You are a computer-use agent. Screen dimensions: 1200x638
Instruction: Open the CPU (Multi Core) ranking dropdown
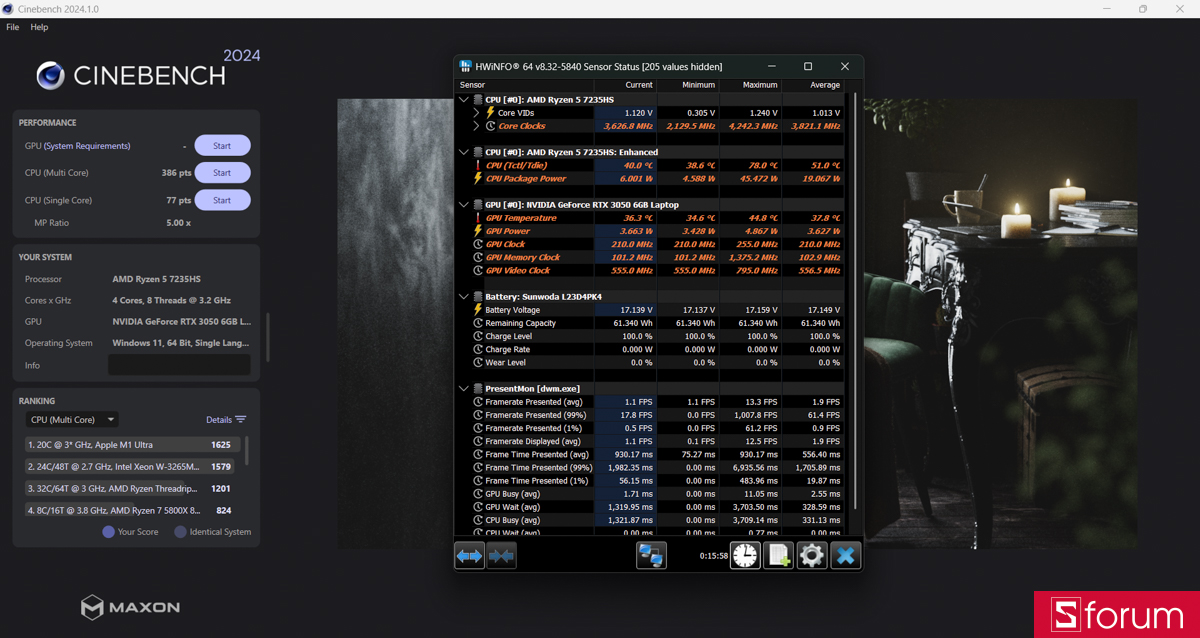point(72,420)
